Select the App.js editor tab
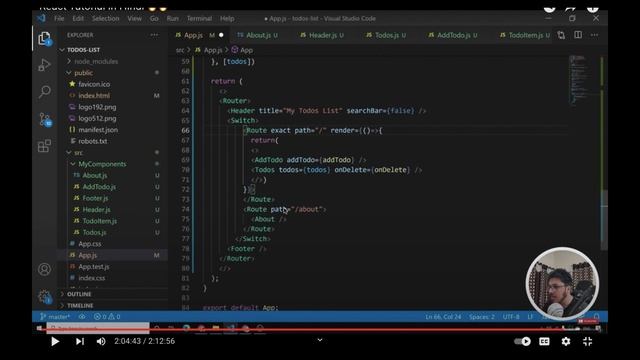This screenshot has height=360, width=640. (200, 36)
